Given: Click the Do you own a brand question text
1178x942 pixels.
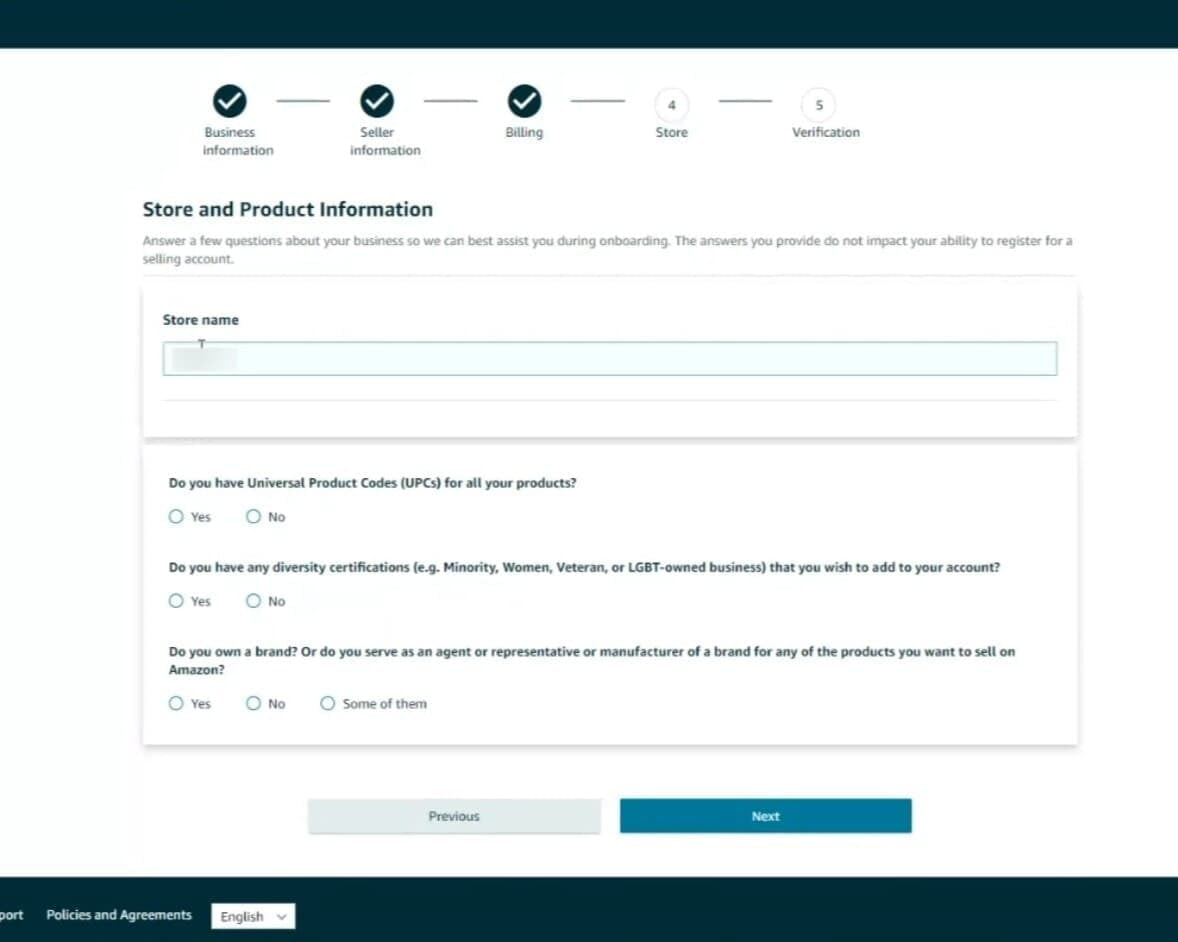Looking at the screenshot, I should (x=592, y=660).
